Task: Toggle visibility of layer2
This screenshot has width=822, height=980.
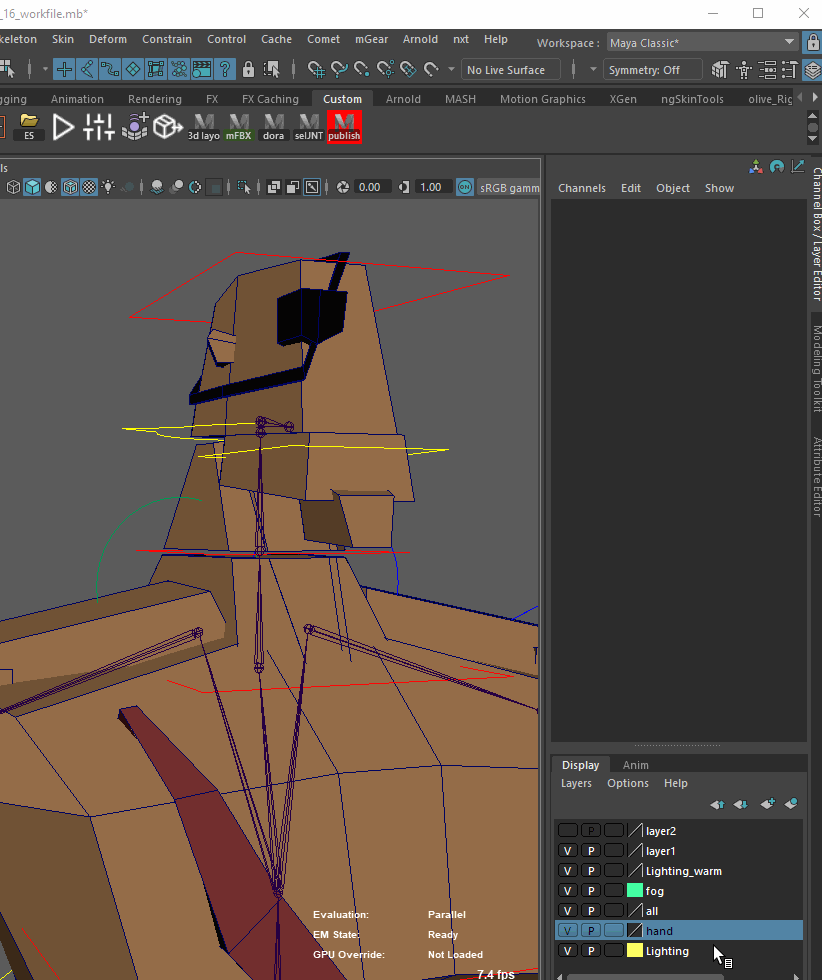Action: click(x=568, y=831)
